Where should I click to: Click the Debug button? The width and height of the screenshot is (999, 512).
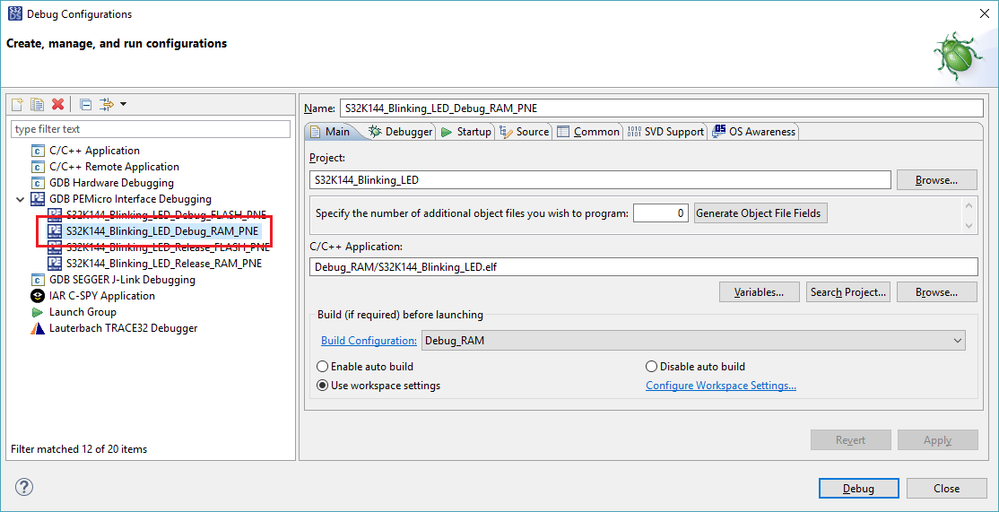(859, 488)
